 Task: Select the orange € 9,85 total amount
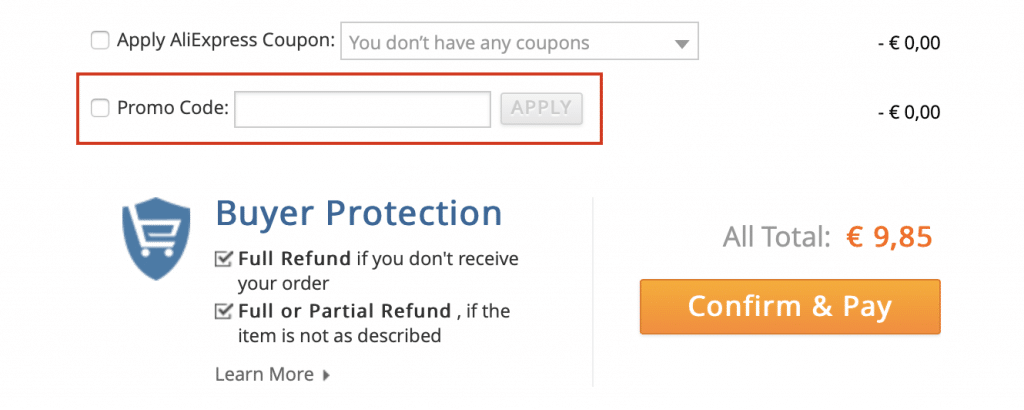[889, 238]
